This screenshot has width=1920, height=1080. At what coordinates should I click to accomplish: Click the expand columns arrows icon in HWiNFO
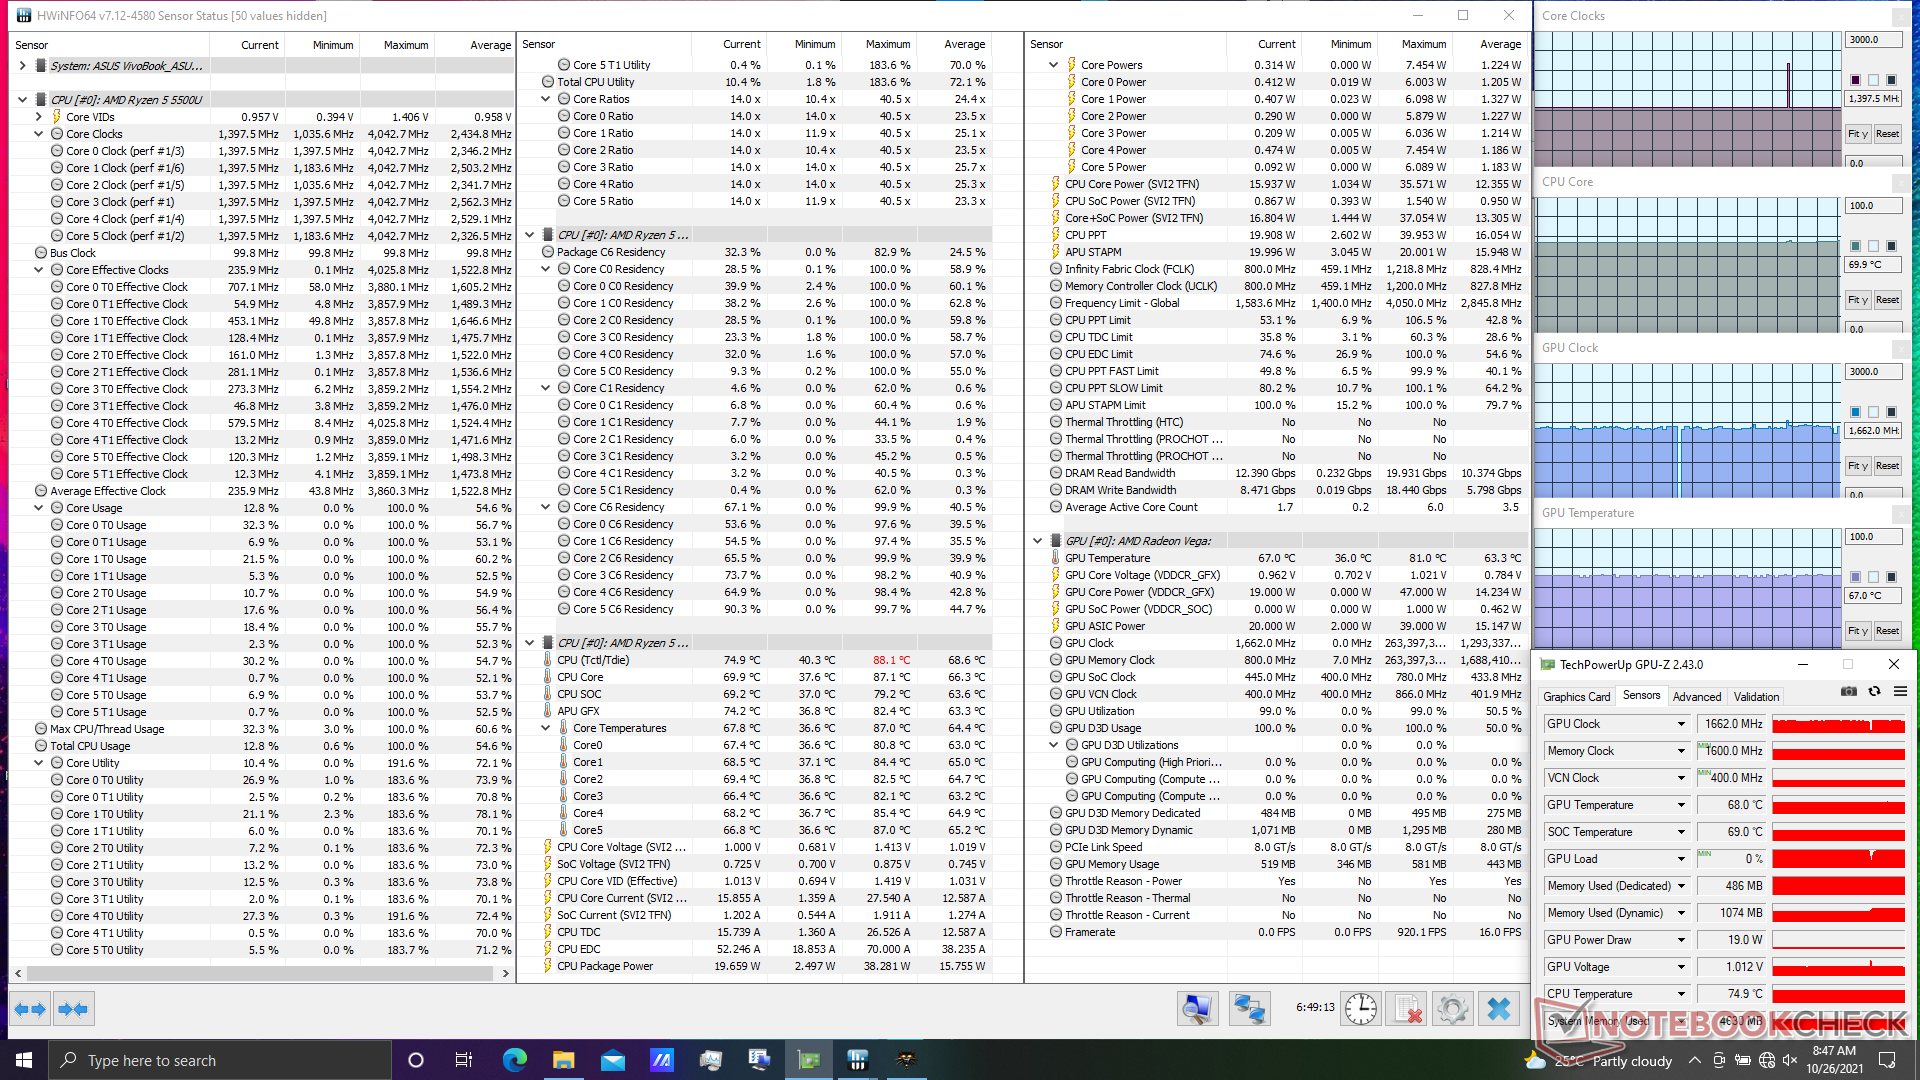[30, 1010]
